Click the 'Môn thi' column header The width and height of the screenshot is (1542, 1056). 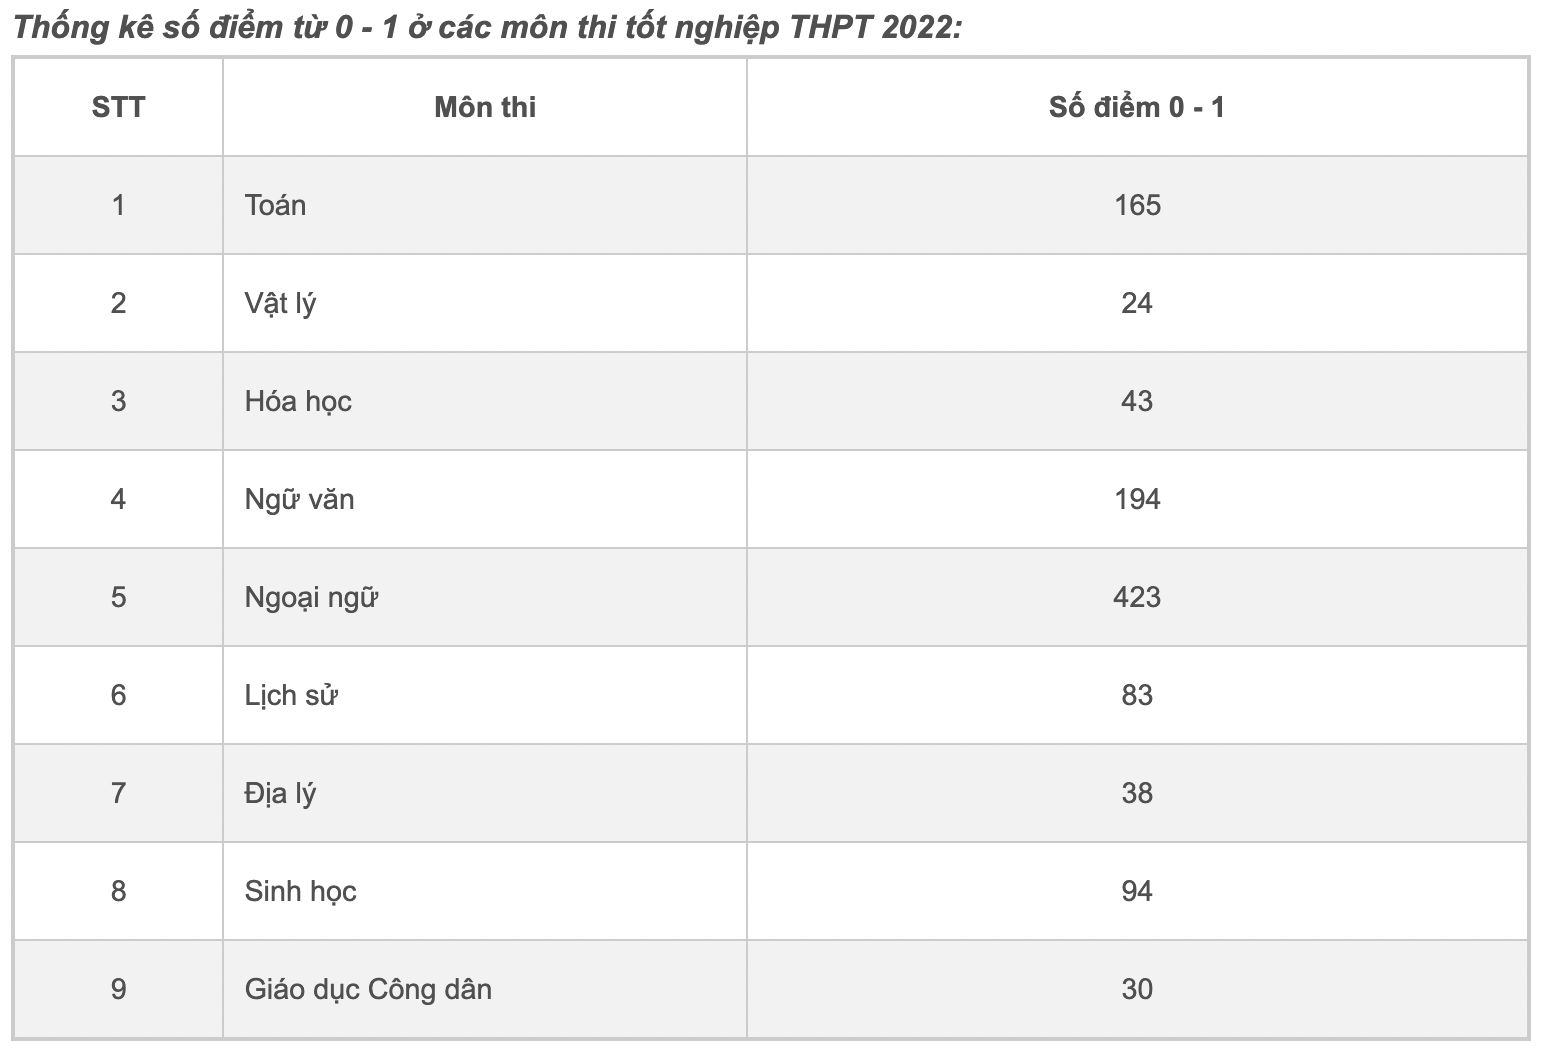485,107
